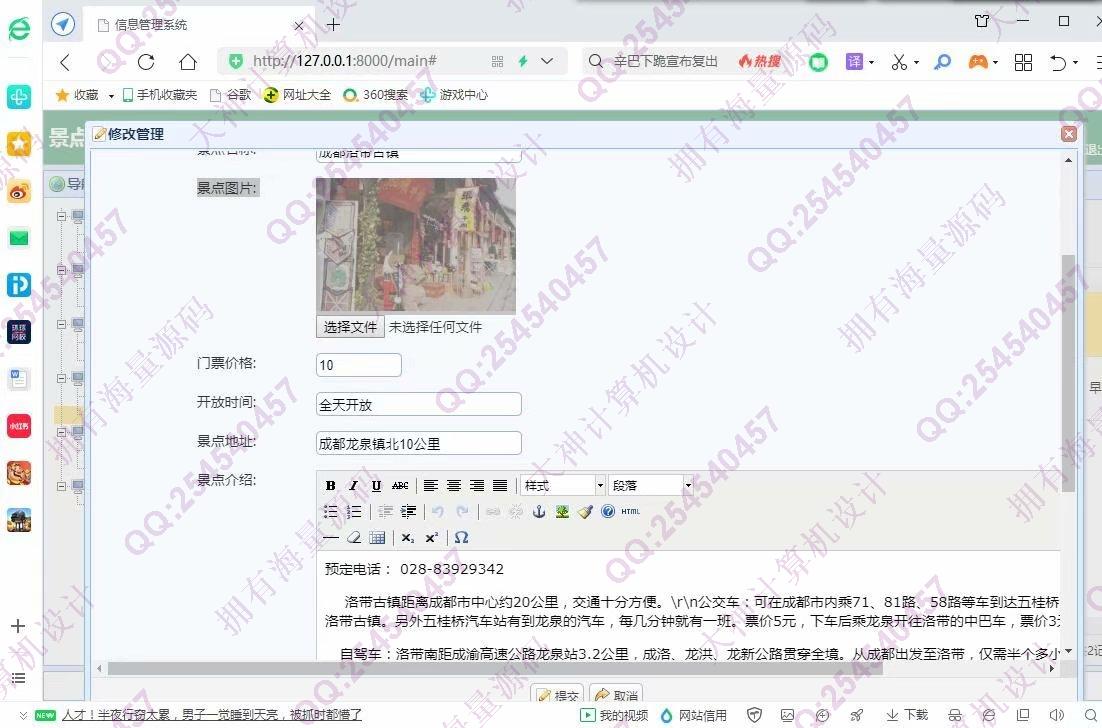
Task: Decrease outdent in editor
Action: click(385, 512)
